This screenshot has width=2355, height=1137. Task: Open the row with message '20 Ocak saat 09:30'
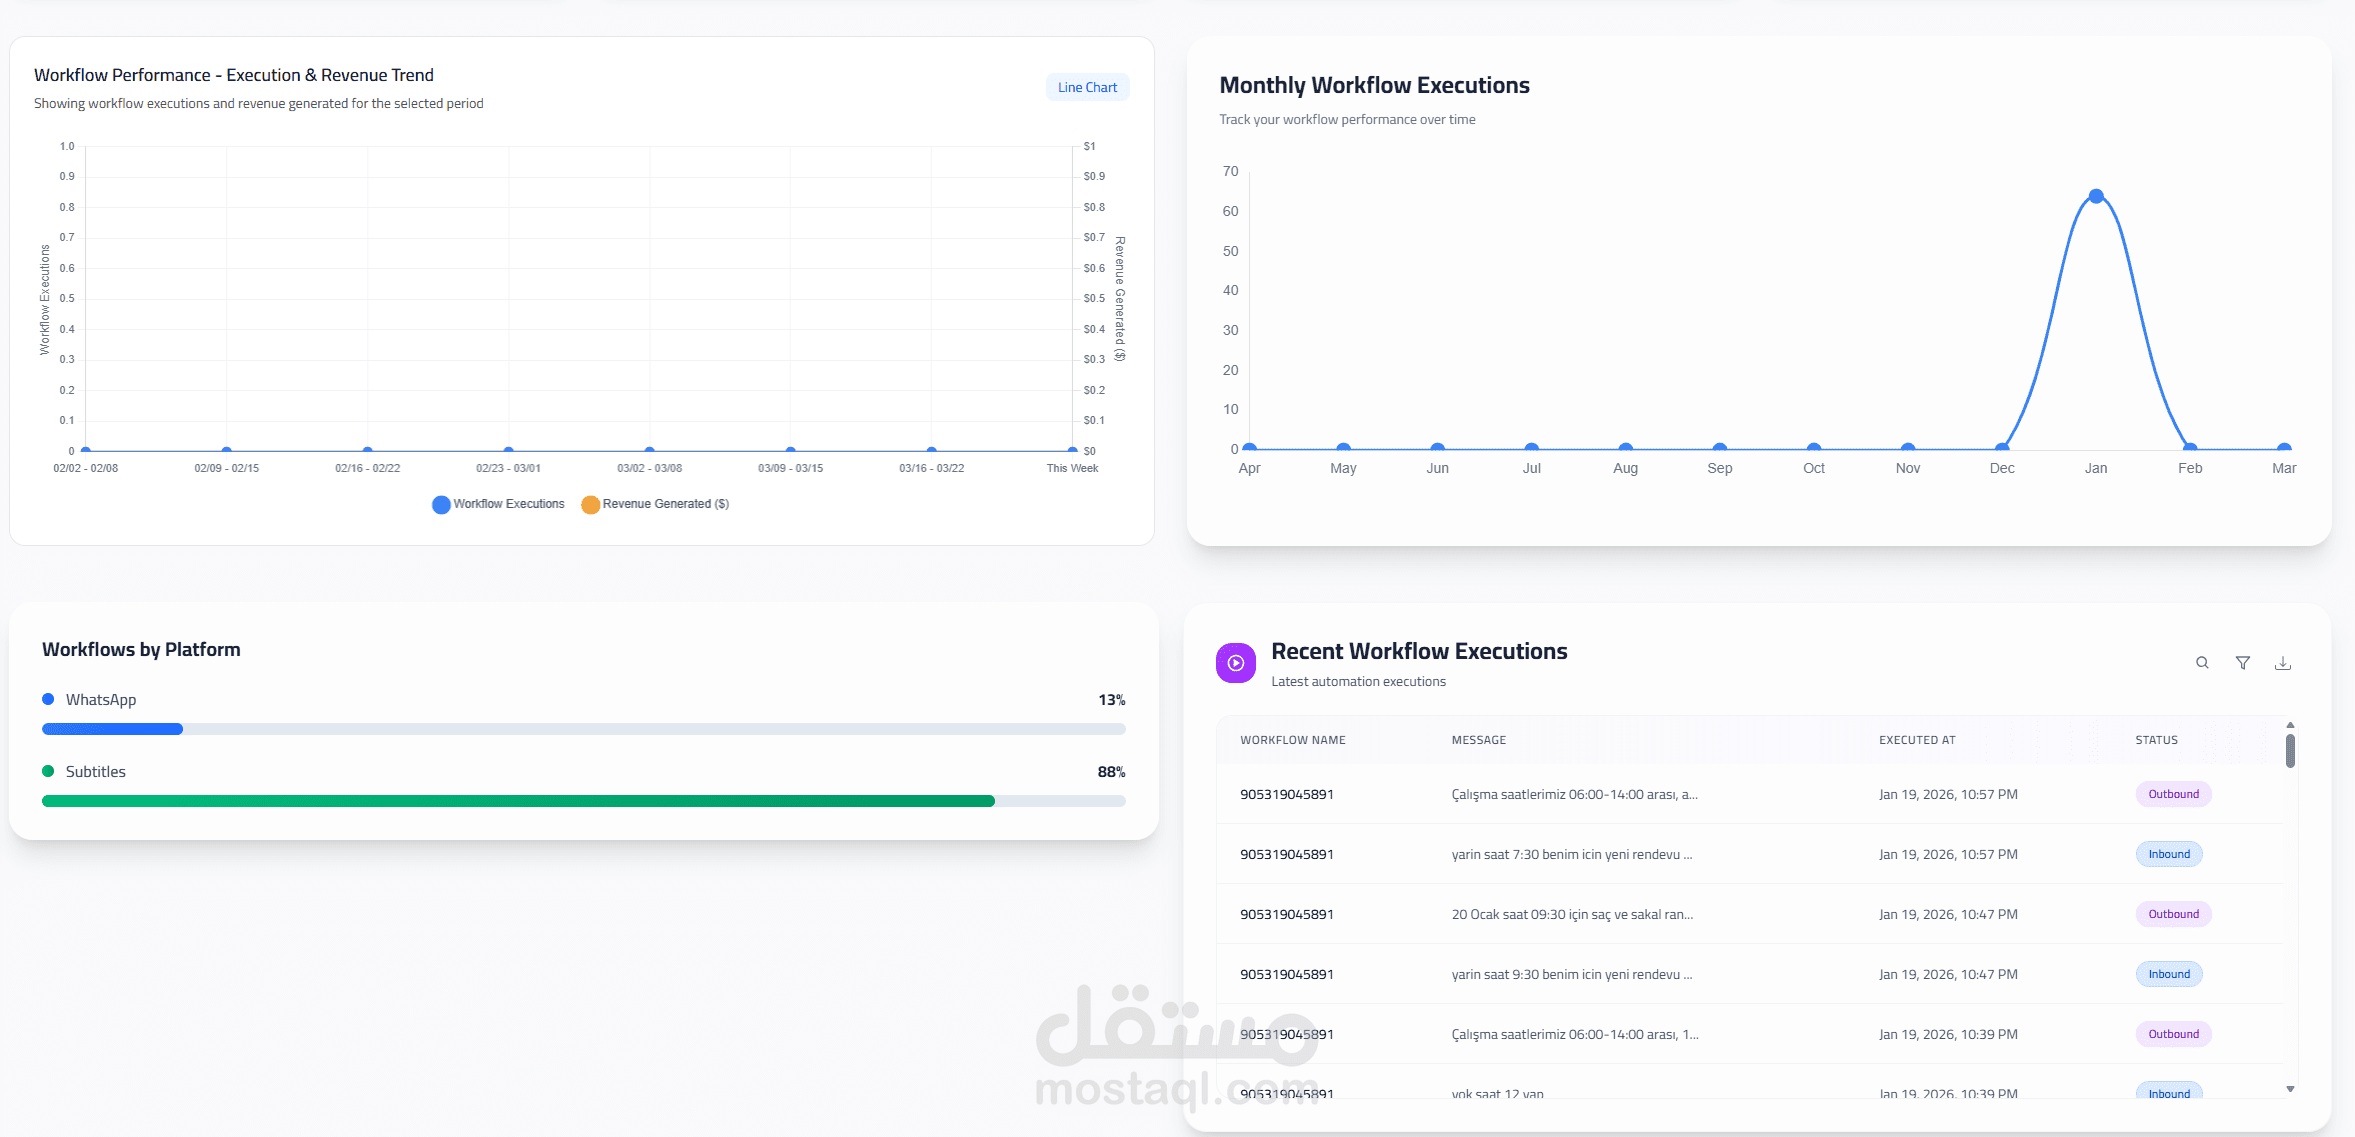tap(1571, 914)
